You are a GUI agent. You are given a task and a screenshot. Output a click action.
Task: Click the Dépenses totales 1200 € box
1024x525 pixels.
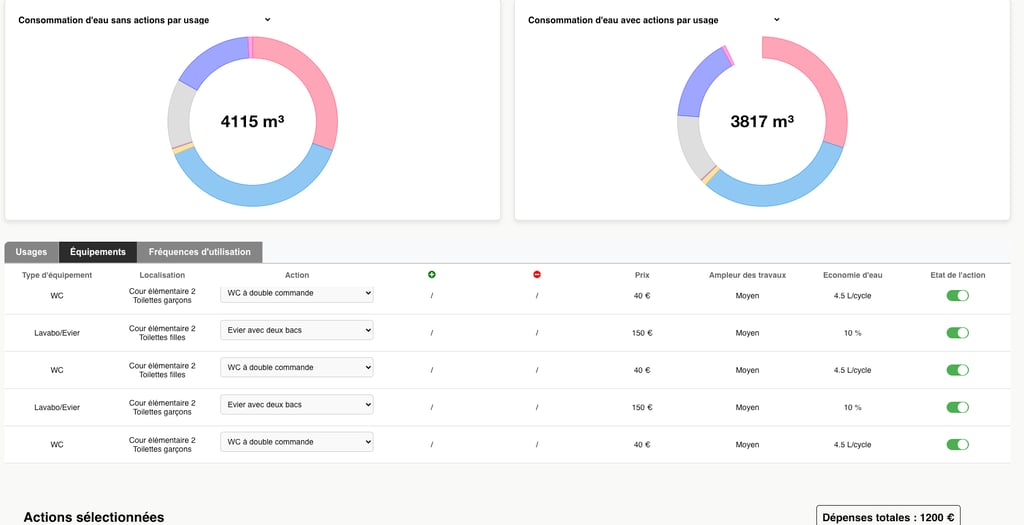pos(888,517)
